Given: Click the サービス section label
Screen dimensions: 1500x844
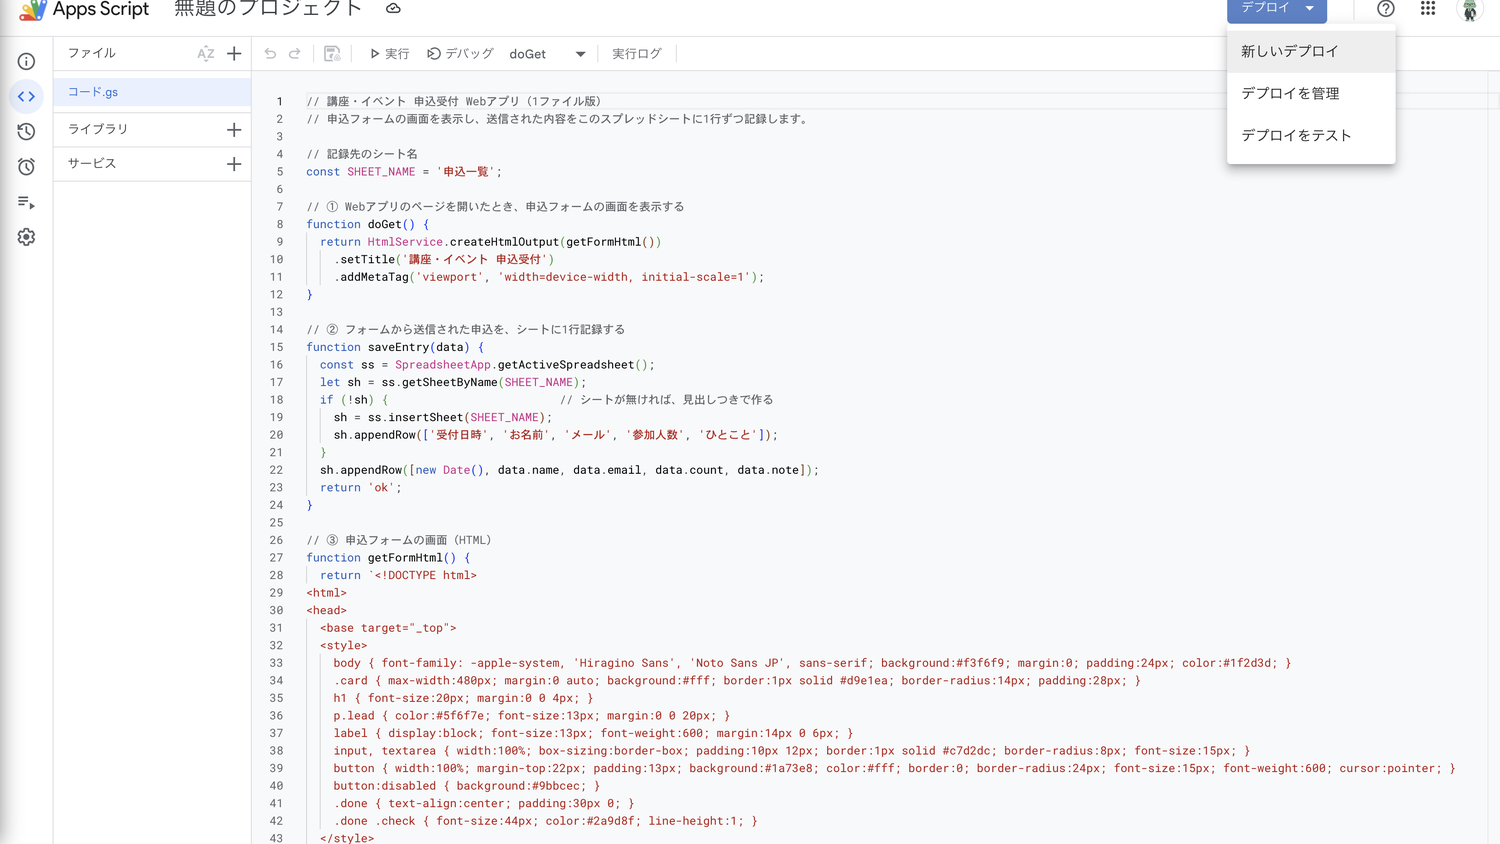Looking at the screenshot, I should 92,164.
